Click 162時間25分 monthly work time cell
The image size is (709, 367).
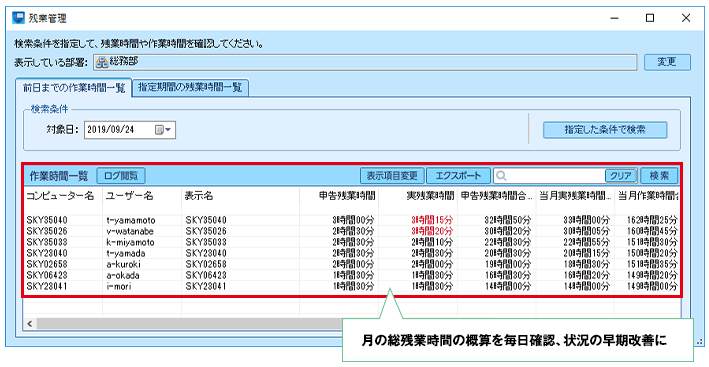[652, 221]
